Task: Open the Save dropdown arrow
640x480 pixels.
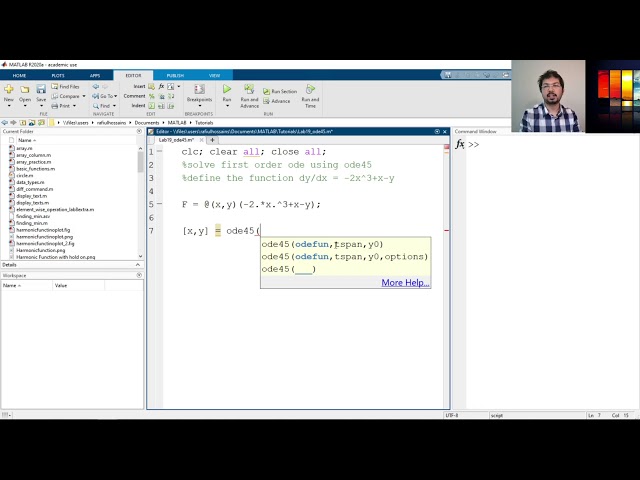Action: point(41,106)
